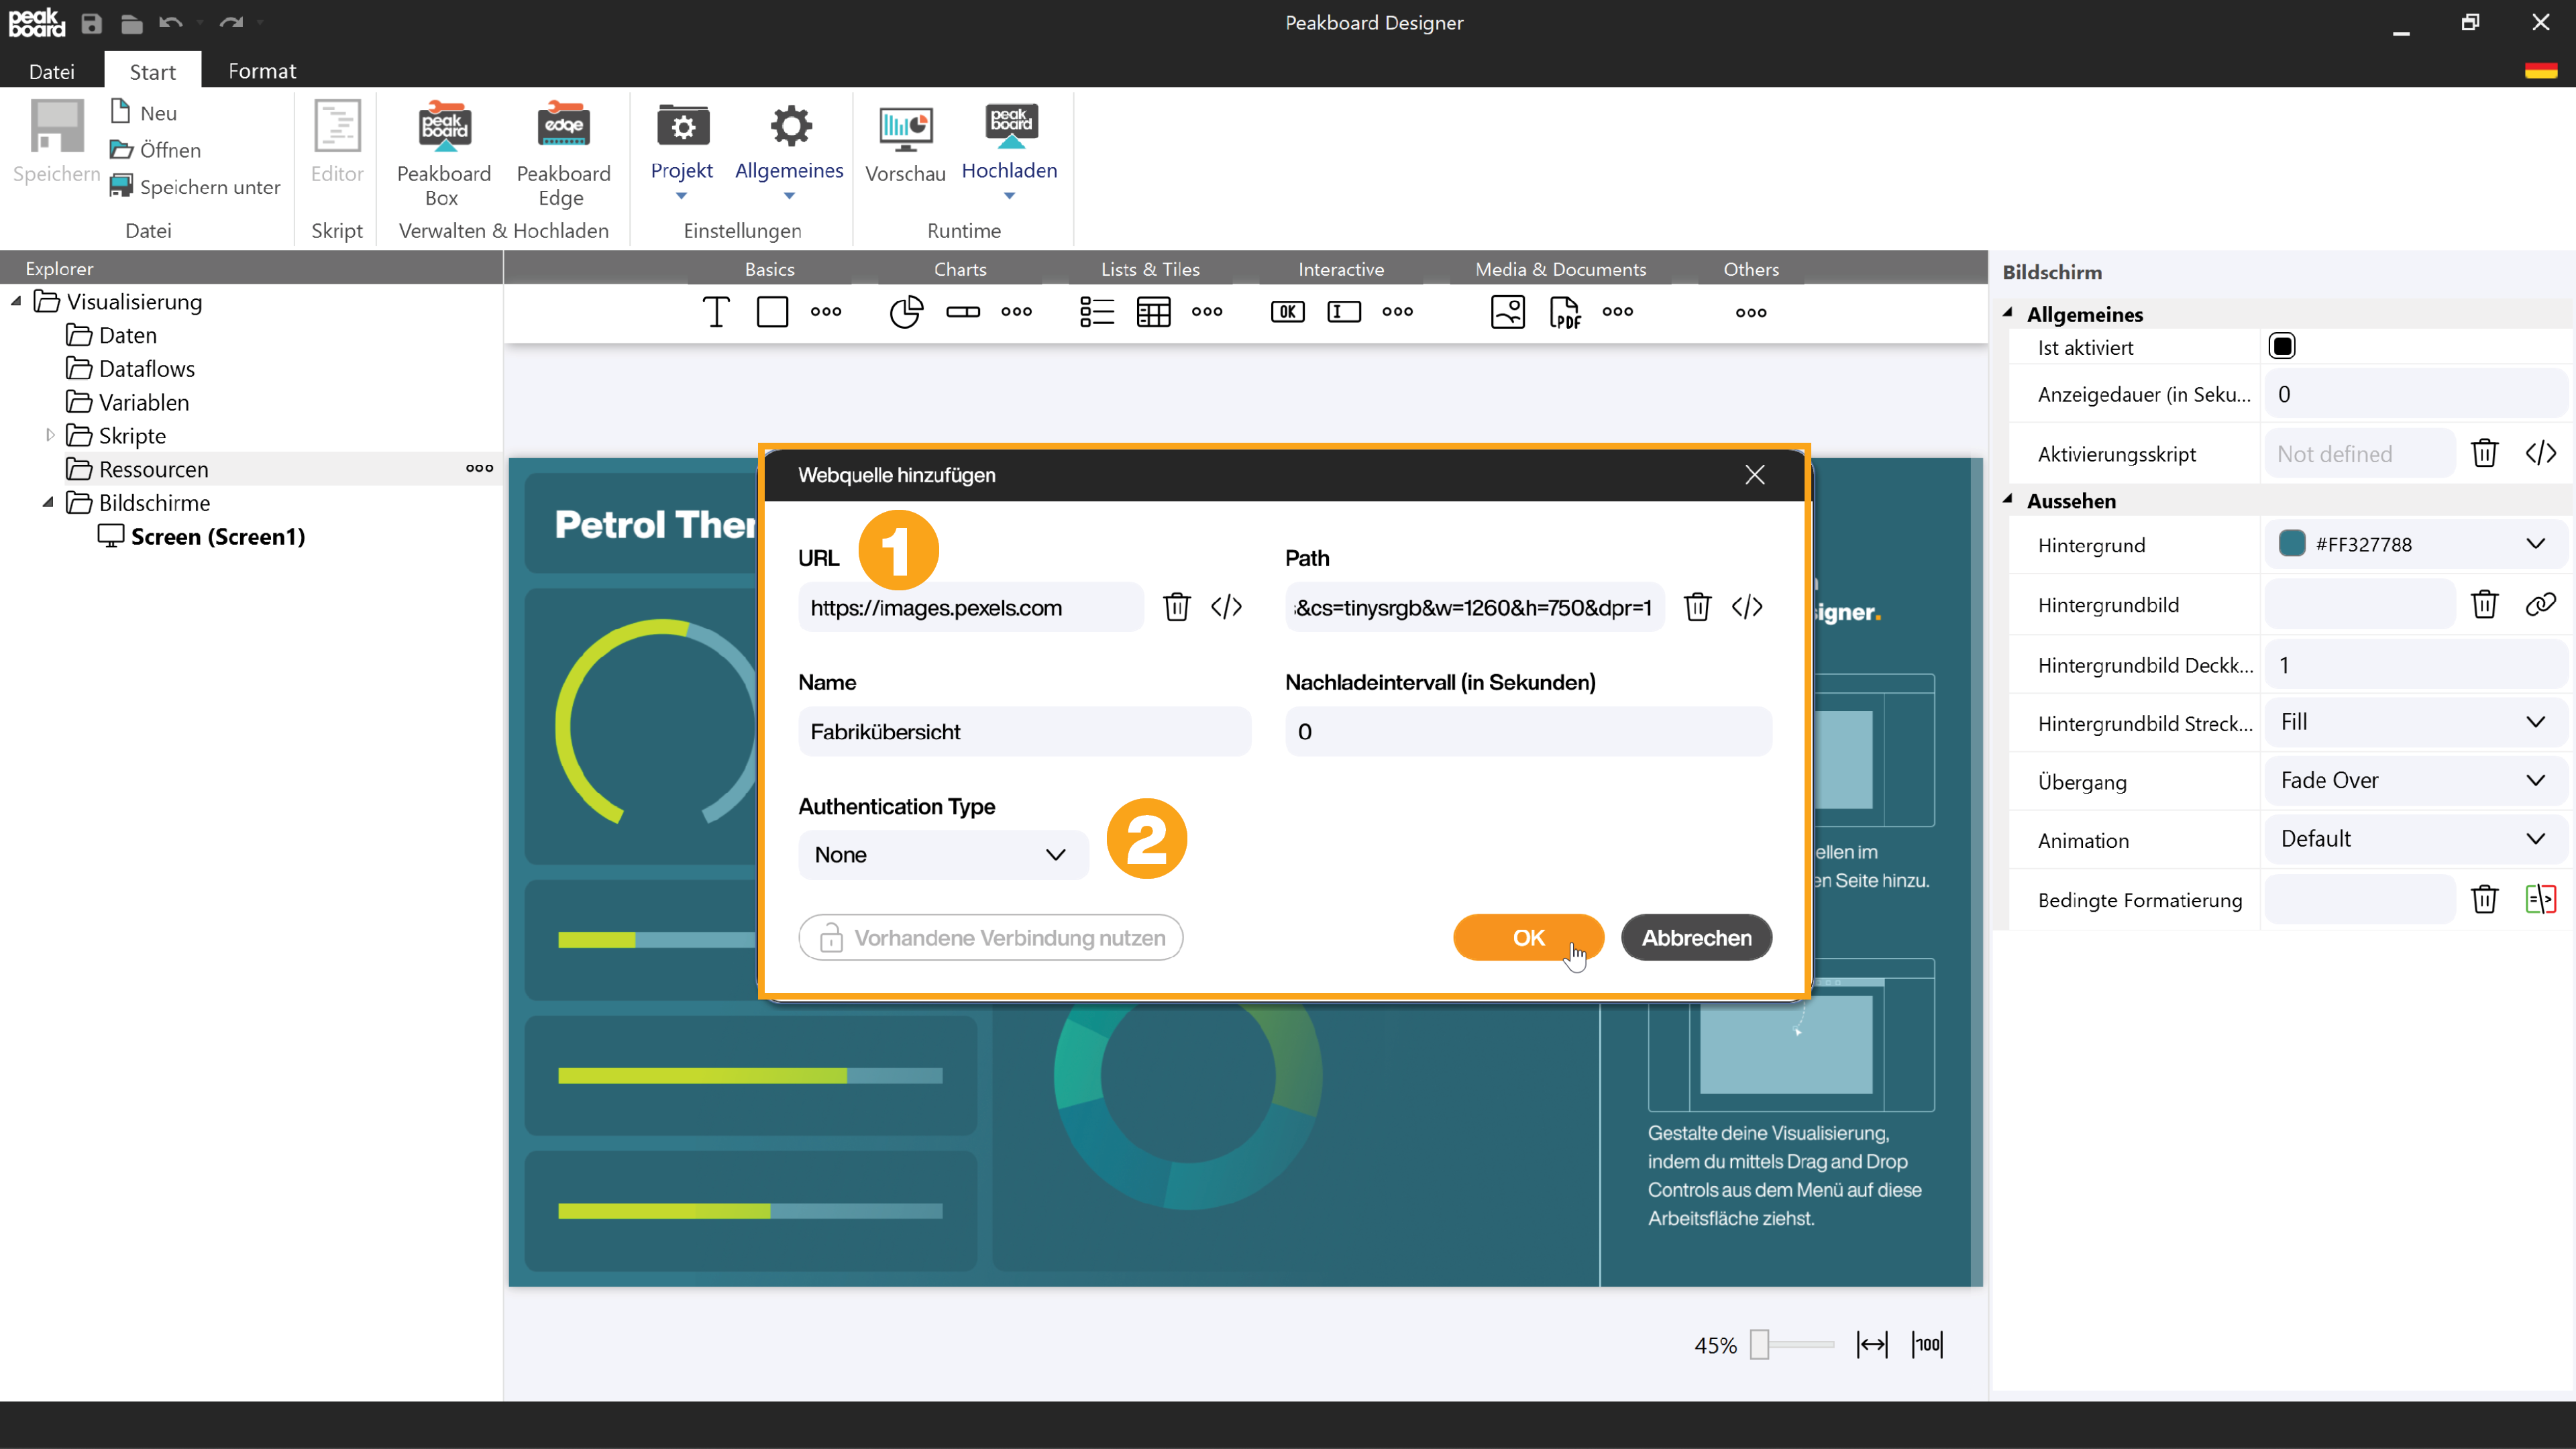Undo the last action
This screenshot has height=1449, width=2576.
coord(171,22)
